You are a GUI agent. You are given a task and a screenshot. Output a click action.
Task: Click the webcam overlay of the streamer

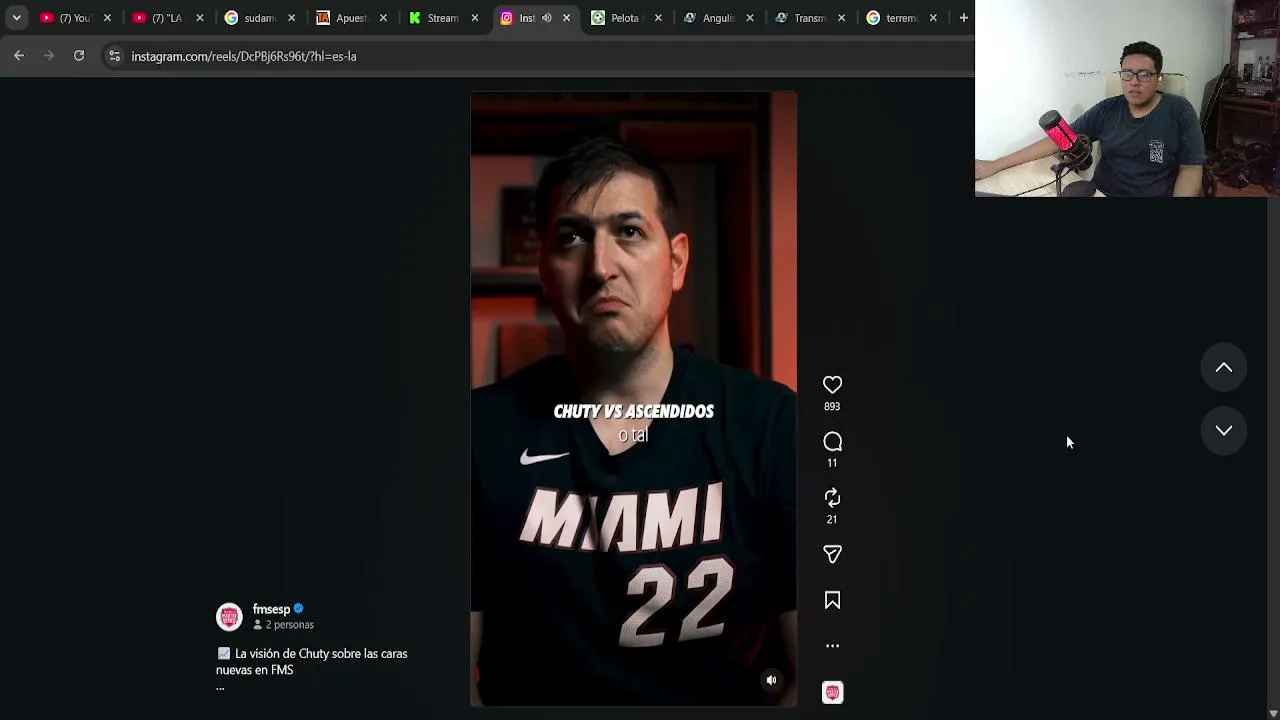pyautogui.click(x=1127, y=98)
